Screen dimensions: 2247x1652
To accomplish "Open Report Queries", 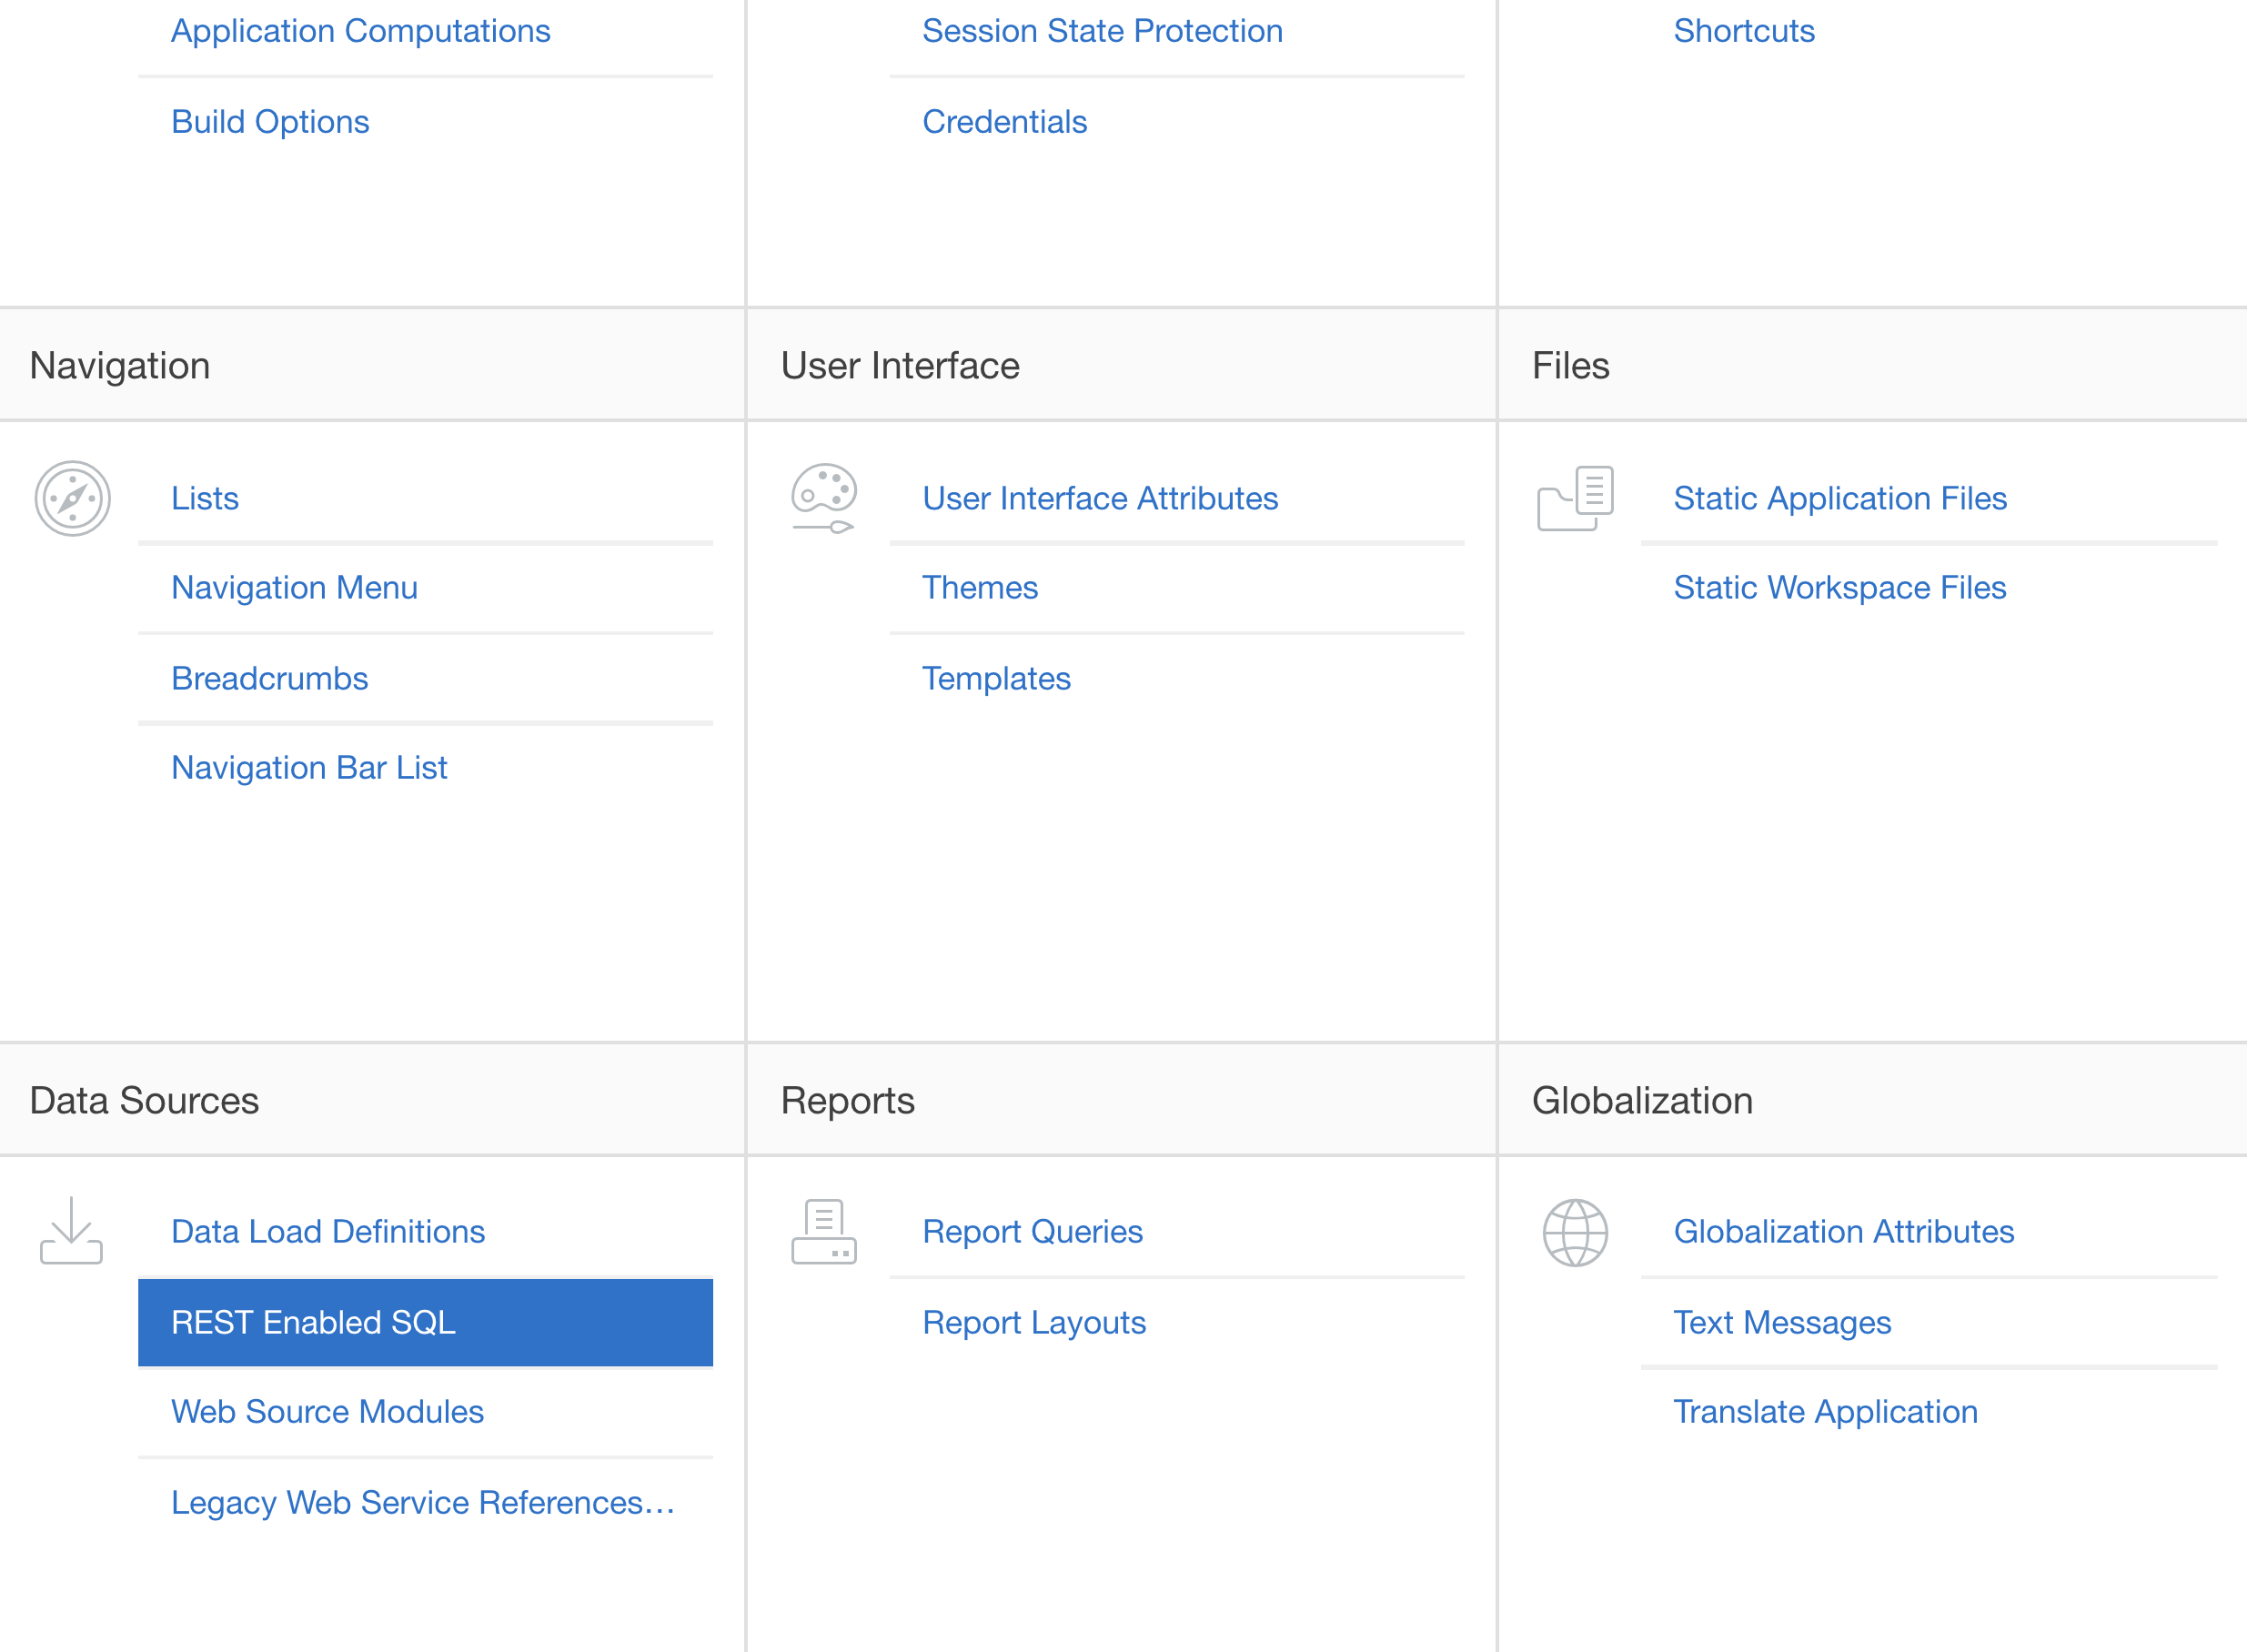I will click(x=1032, y=1231).
